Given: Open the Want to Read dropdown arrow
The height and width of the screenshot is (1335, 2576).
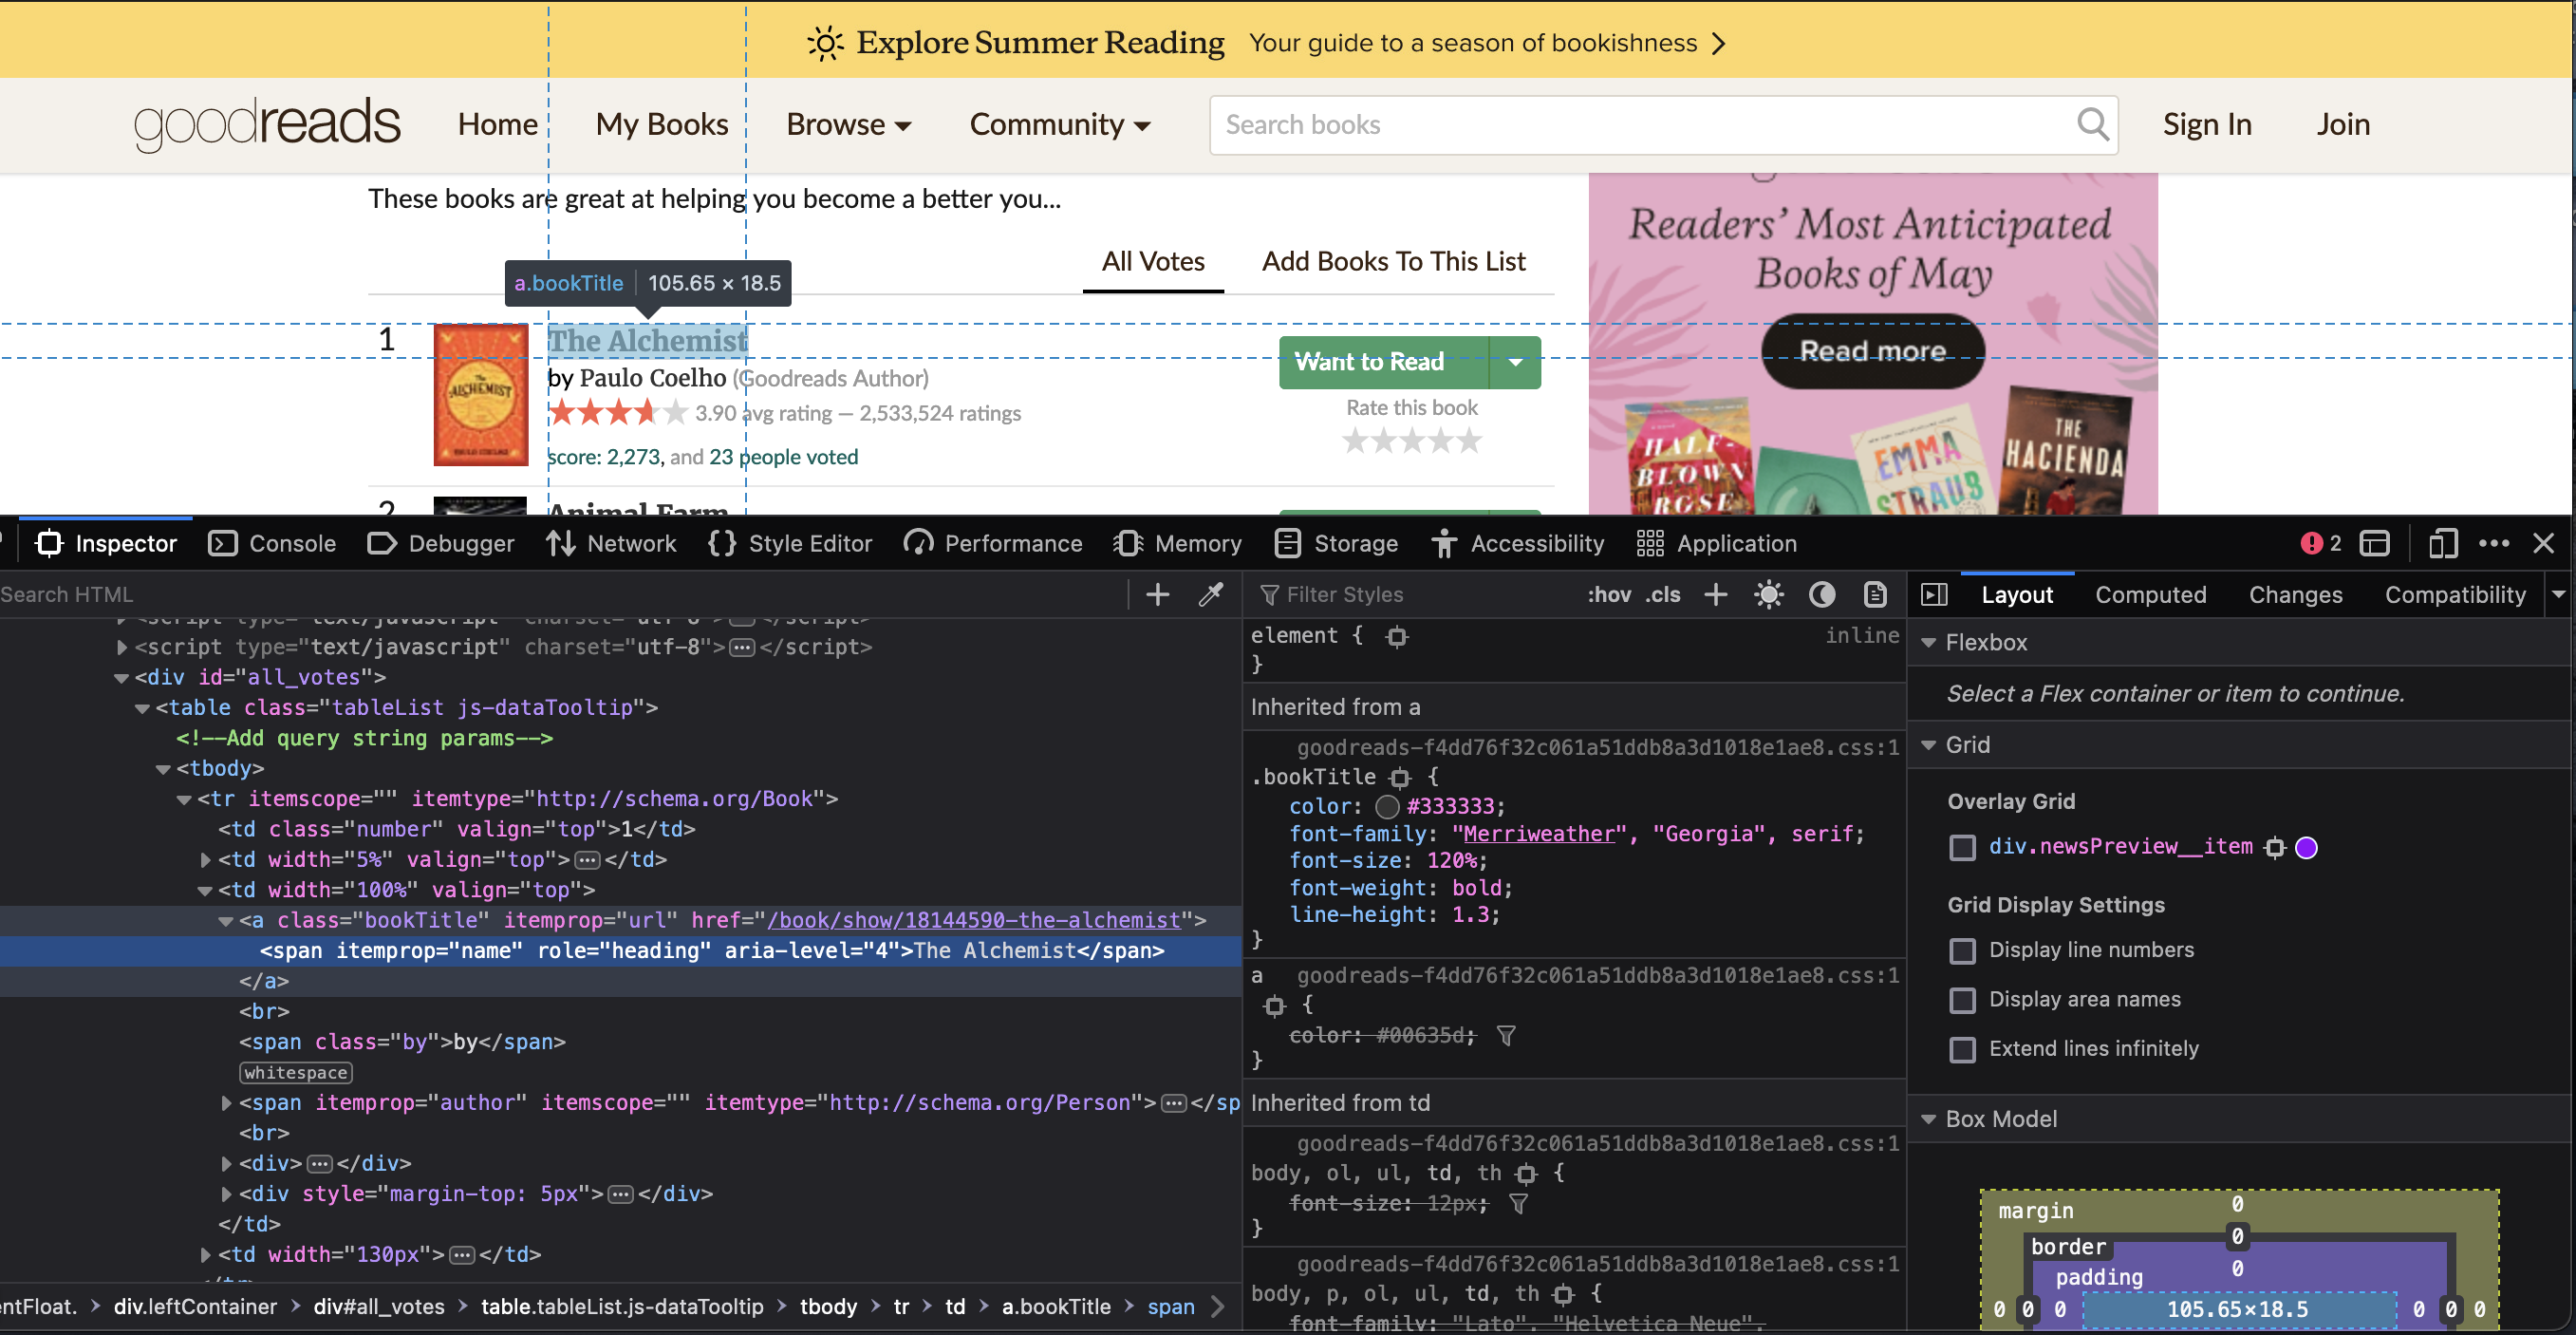Looking at the screenshot, I should point(1515,362).
